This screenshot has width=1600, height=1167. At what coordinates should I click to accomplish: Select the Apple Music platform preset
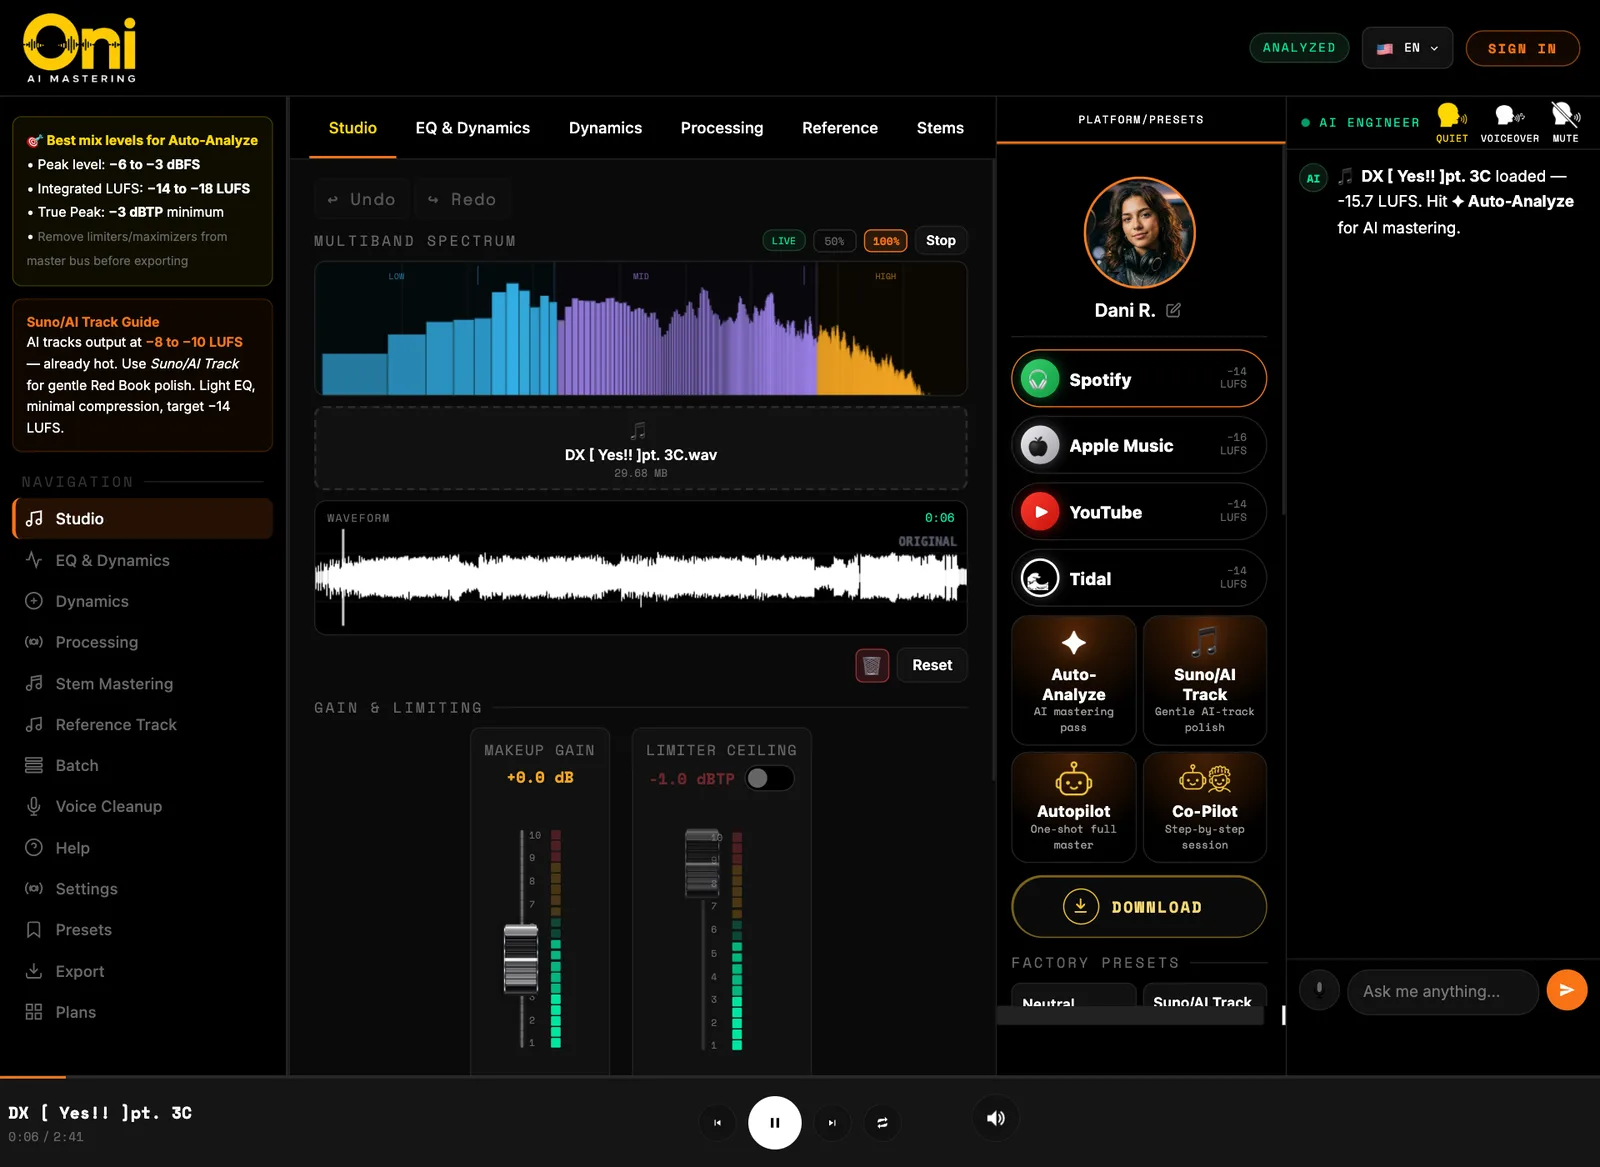[1139, 445]
